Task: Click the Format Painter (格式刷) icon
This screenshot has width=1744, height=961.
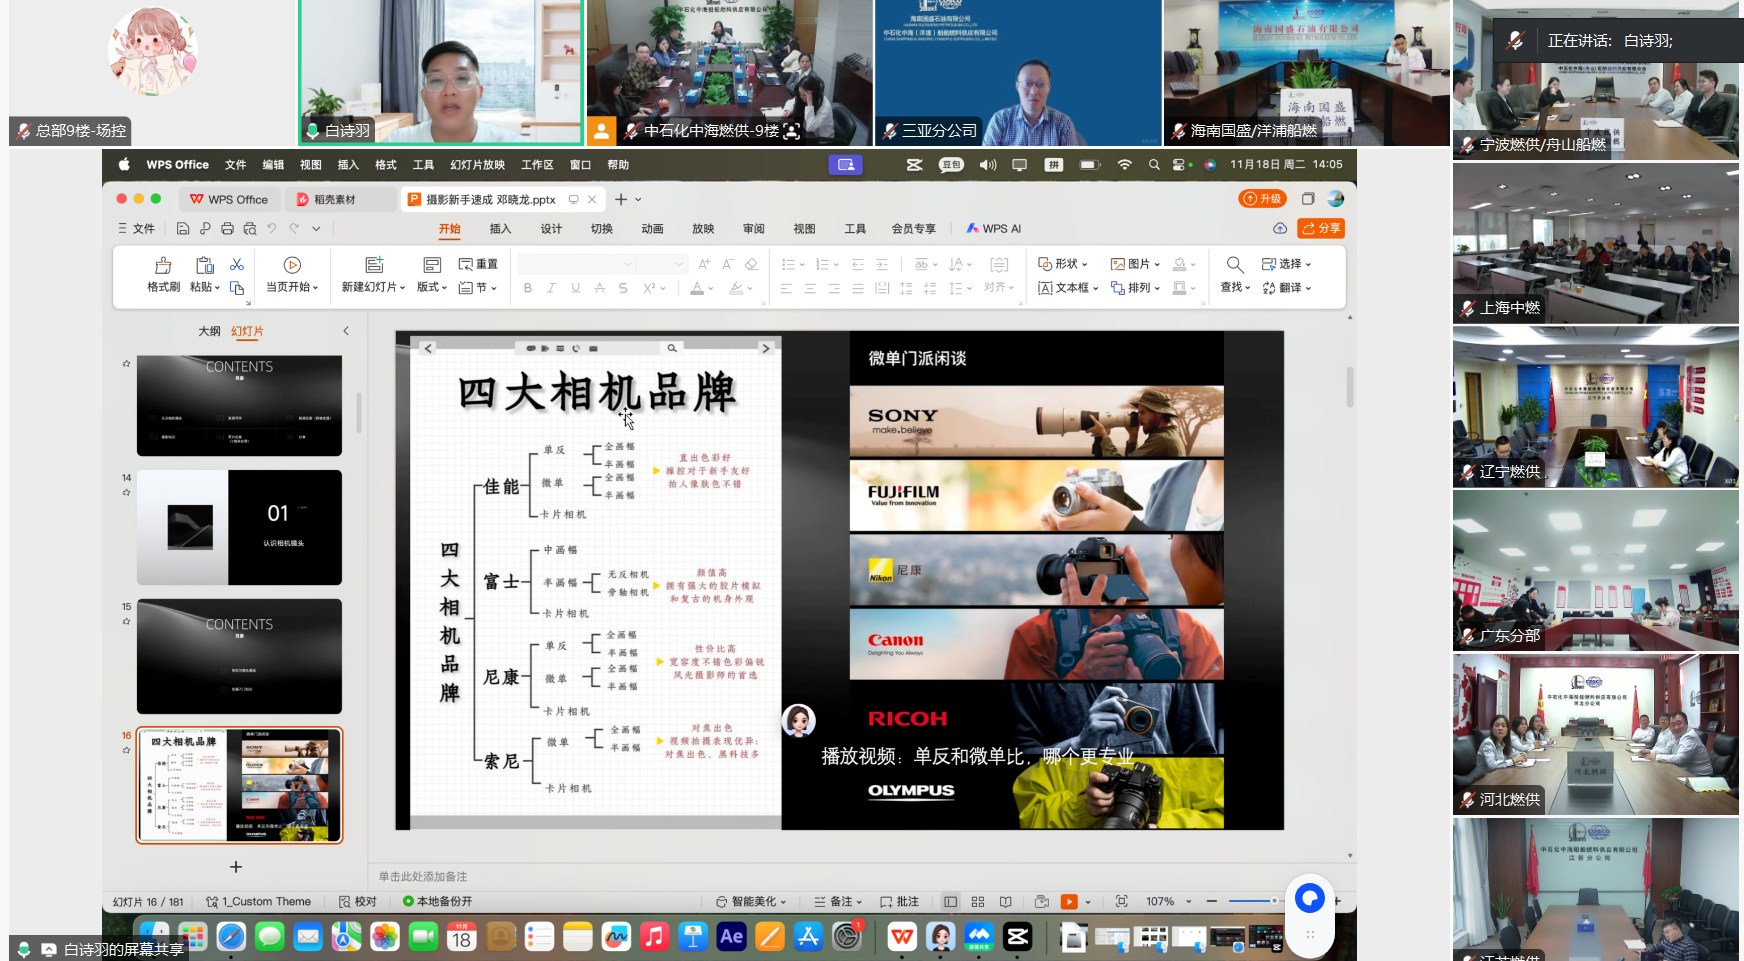Action: [163, 266]
